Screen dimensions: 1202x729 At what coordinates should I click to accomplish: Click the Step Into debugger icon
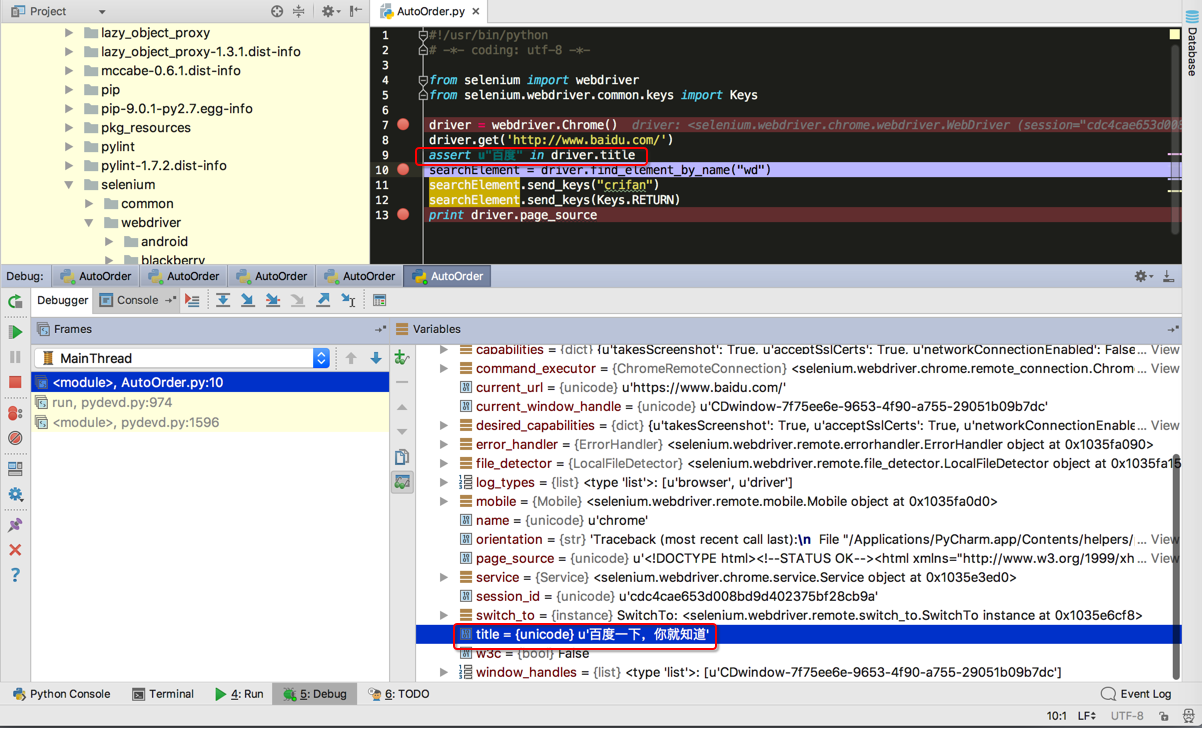point(248,300)
